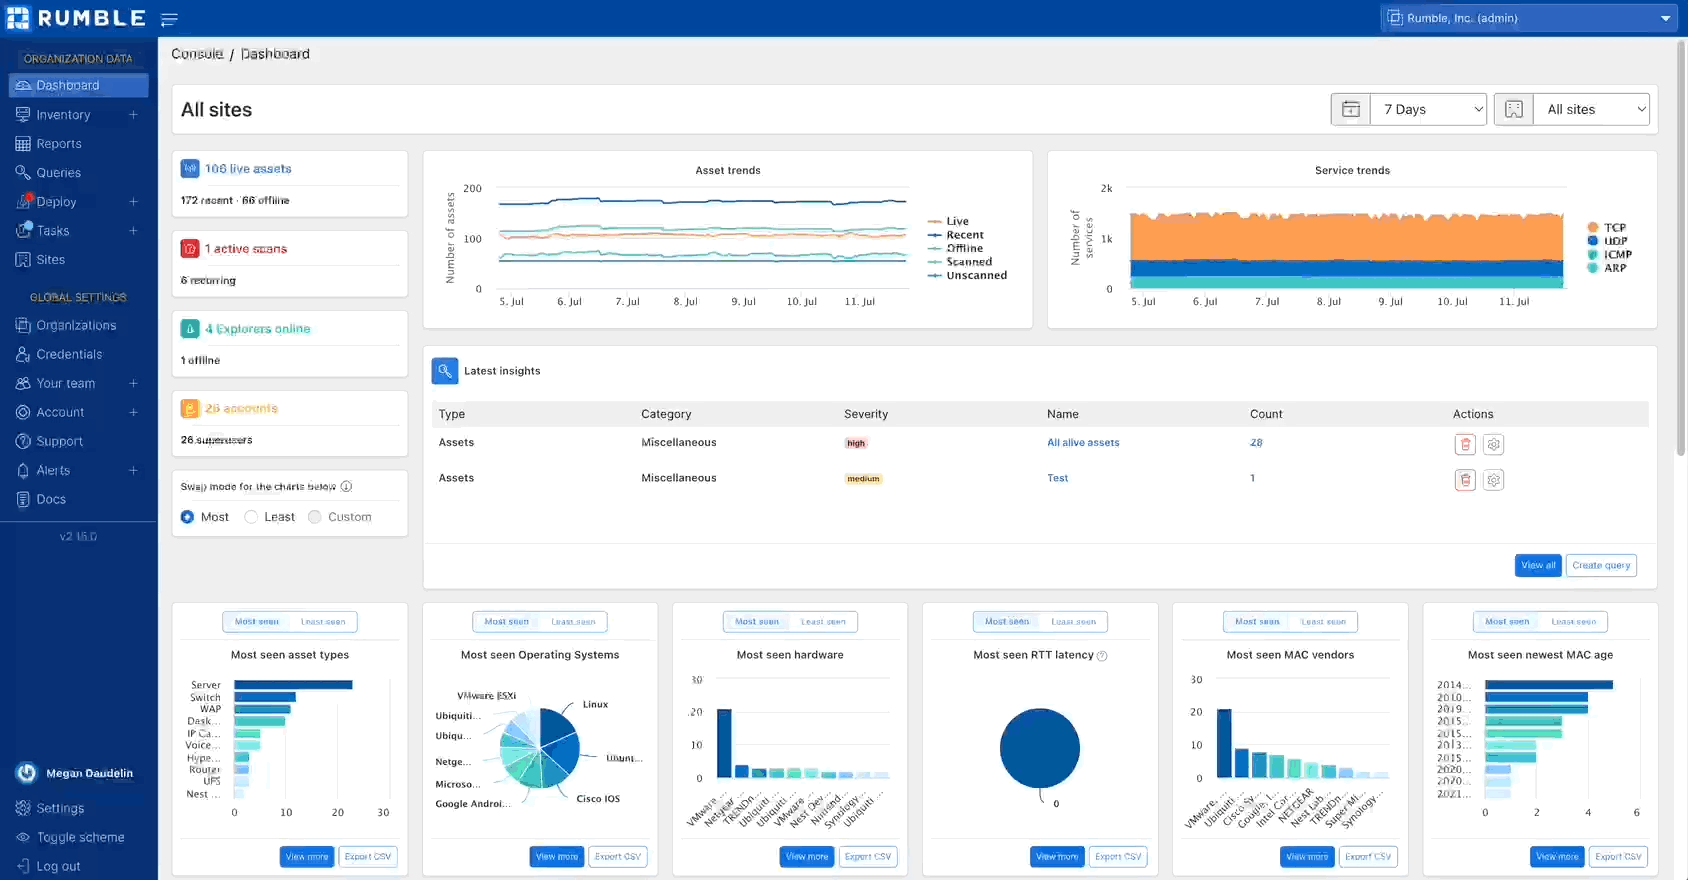Click the site map icon beside All sites

click(1514, 110)
